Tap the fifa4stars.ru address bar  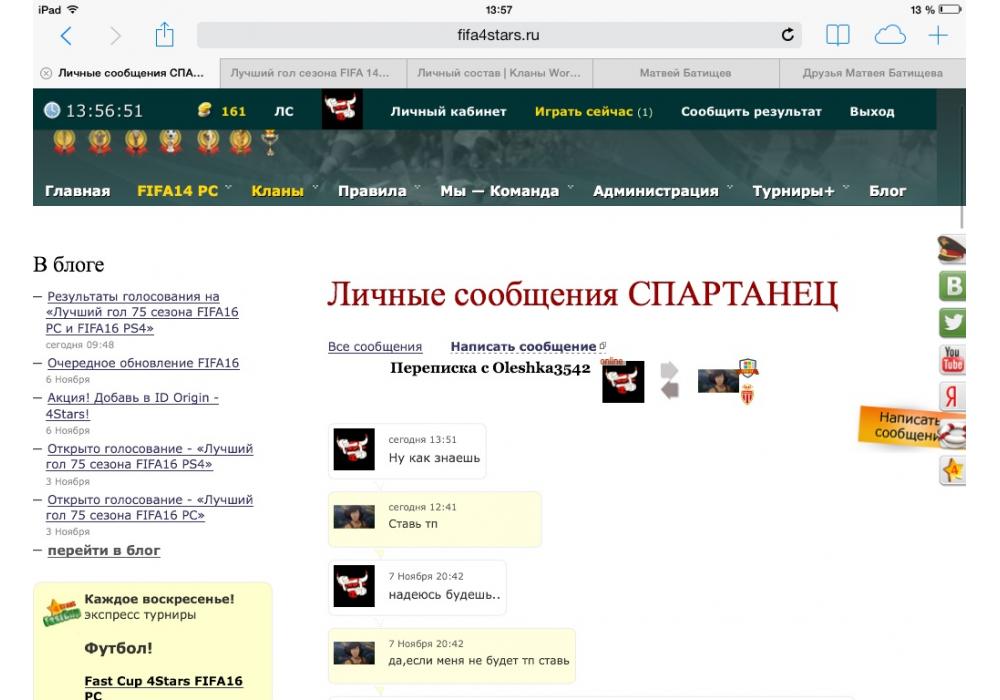[x=498, y=36]
